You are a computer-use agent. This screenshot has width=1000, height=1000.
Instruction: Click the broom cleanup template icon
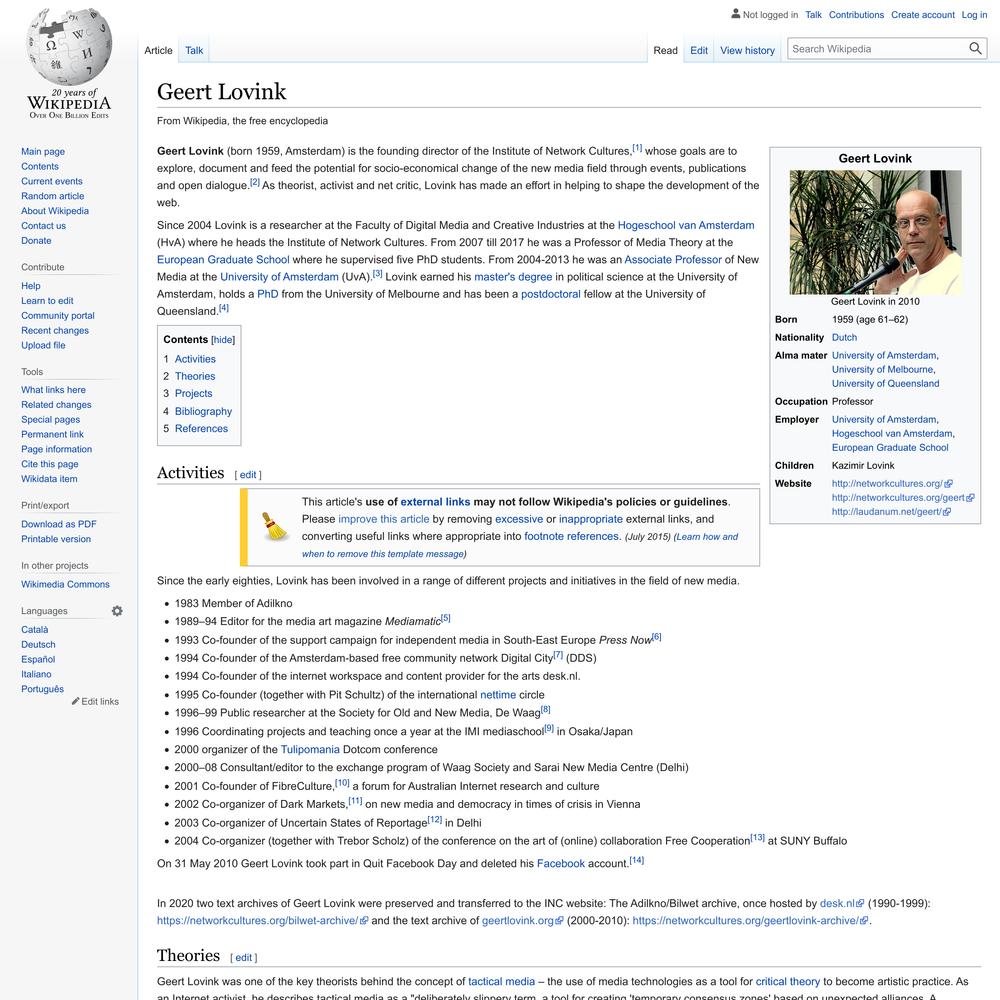pyautogui.click(x=275, y=527)
